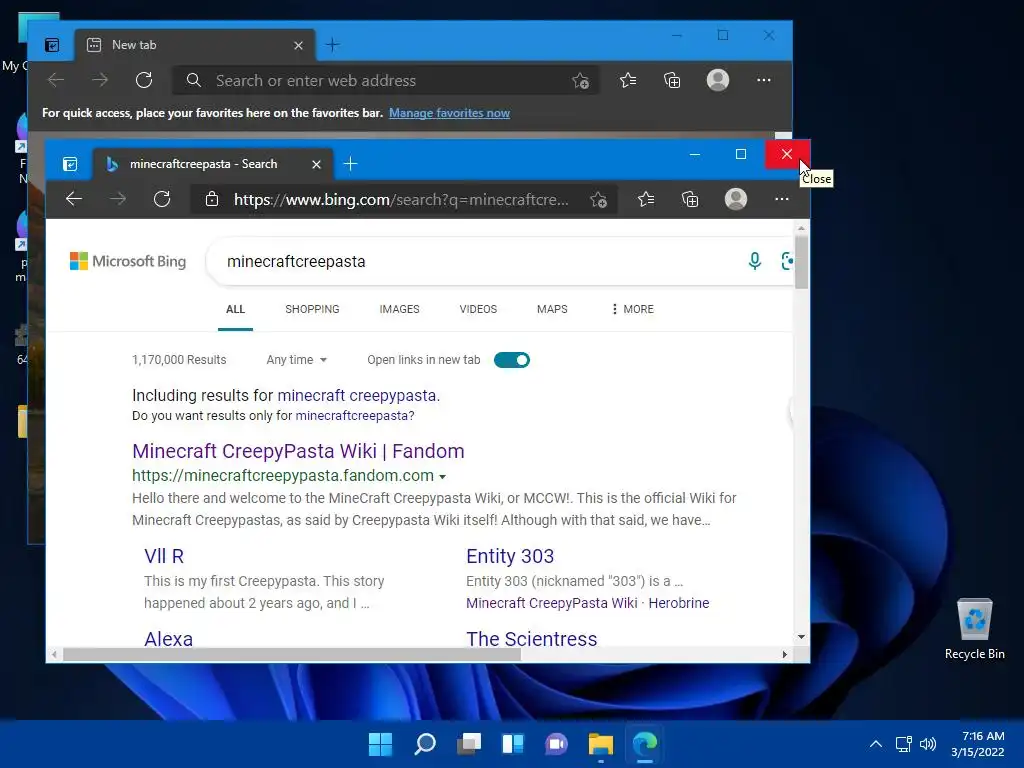Click Microsoft Bing logo
The image size is (1024, 768).
coord(128,261)
